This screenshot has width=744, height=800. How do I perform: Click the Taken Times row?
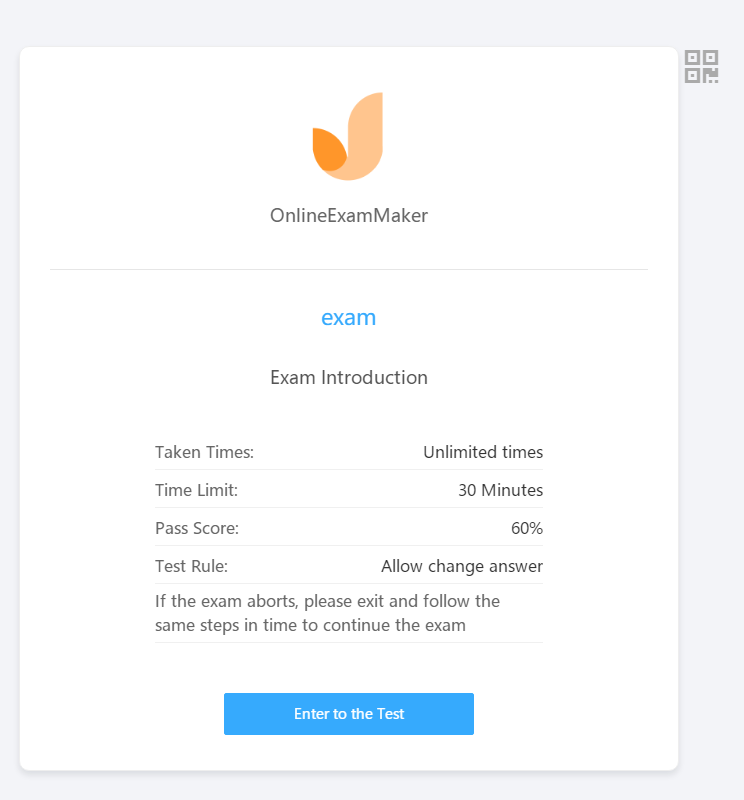(x=349, y=452)
